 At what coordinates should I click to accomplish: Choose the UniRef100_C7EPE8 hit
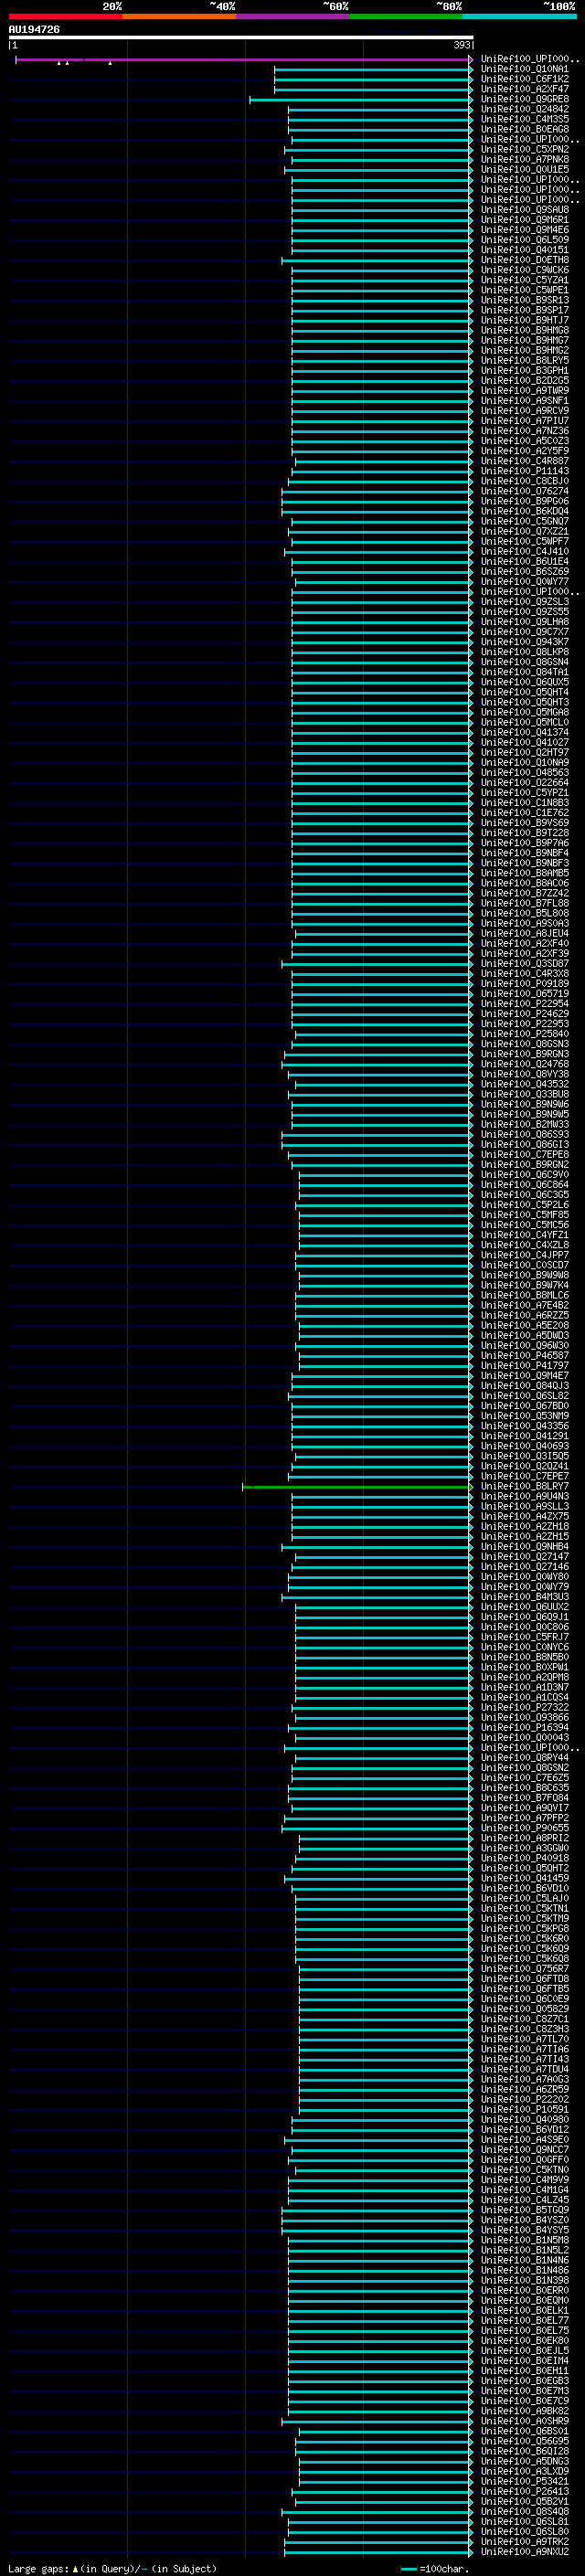tap(525, 1155)
